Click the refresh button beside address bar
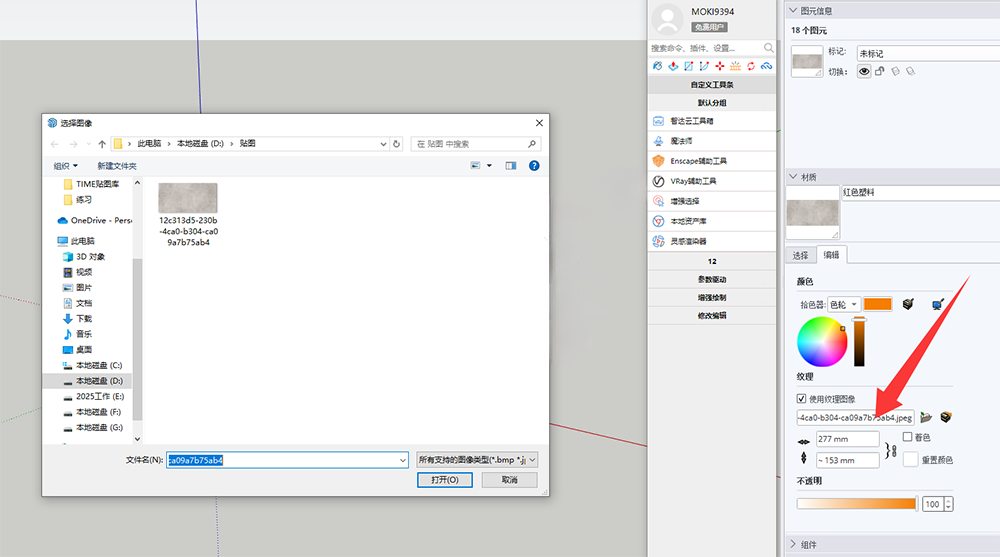Viewport: 1000px width, 557px height. 397,144
